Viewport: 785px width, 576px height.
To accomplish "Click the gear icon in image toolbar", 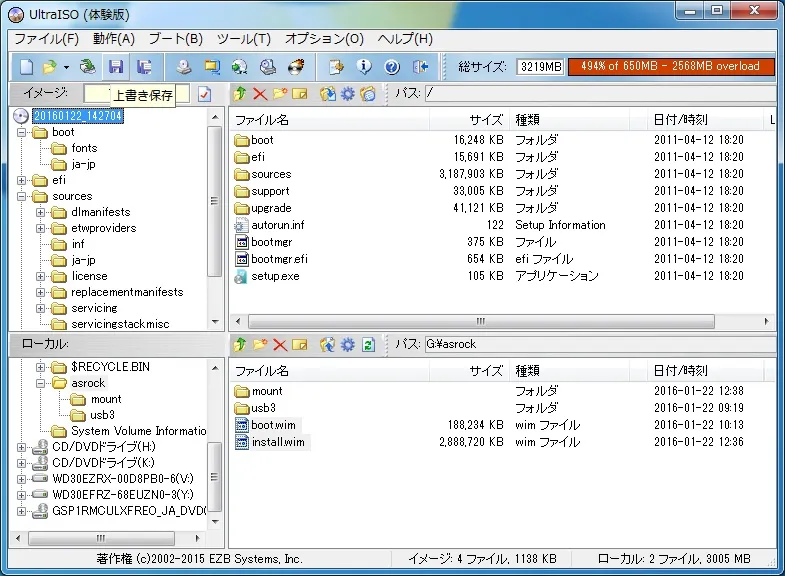I will pos(347,94).
